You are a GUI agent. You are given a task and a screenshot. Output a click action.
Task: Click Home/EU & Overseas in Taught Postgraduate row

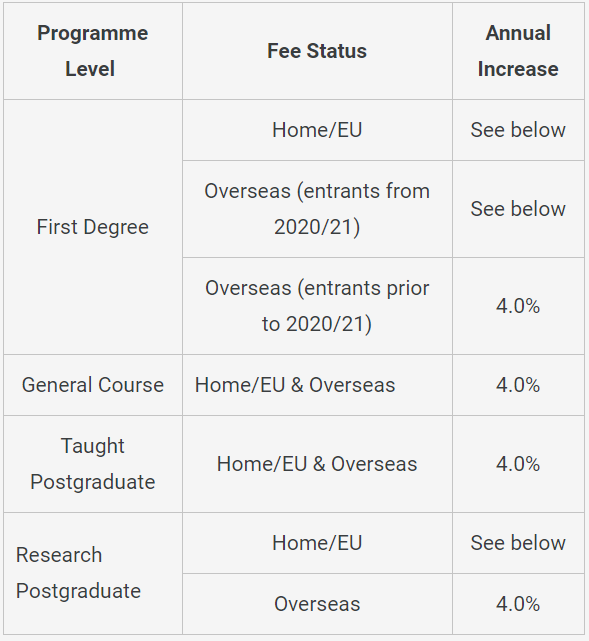[x=317, y=464]
